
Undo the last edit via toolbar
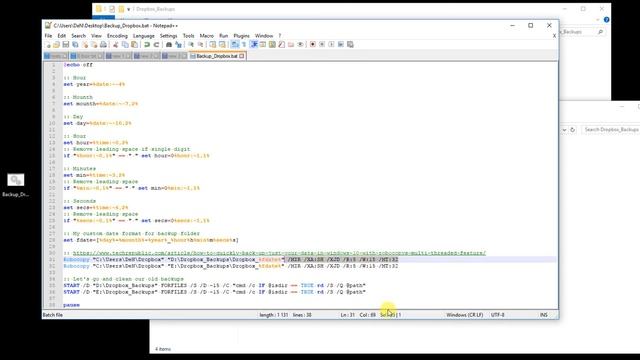tap(147, 44)
